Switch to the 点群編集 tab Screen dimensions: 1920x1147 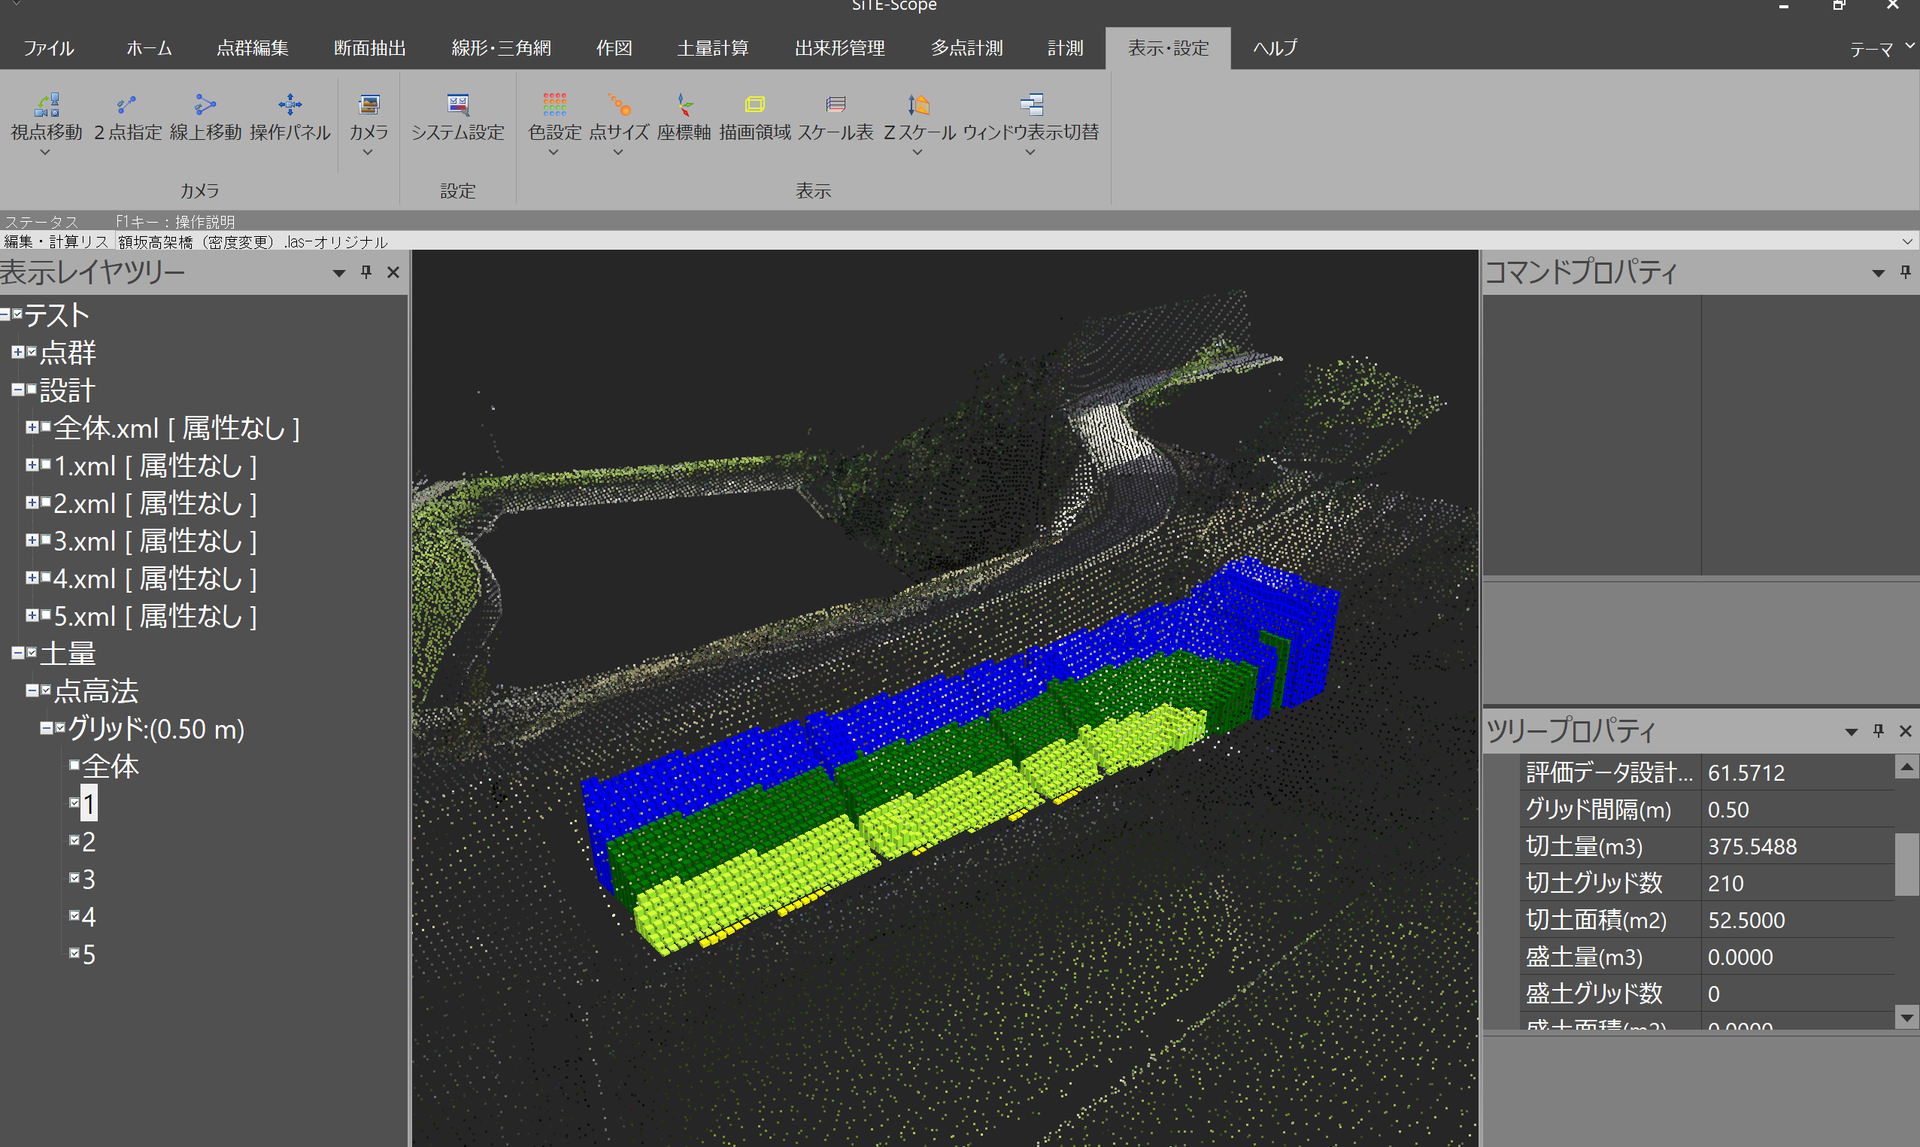click(252, 48)
